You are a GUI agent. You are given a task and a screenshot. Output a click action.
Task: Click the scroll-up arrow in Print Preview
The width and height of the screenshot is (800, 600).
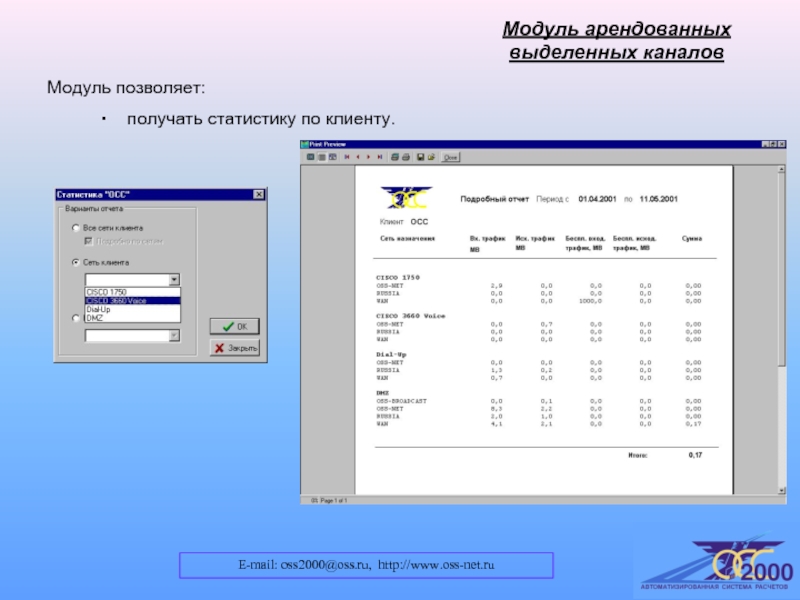tap(781, 169)
